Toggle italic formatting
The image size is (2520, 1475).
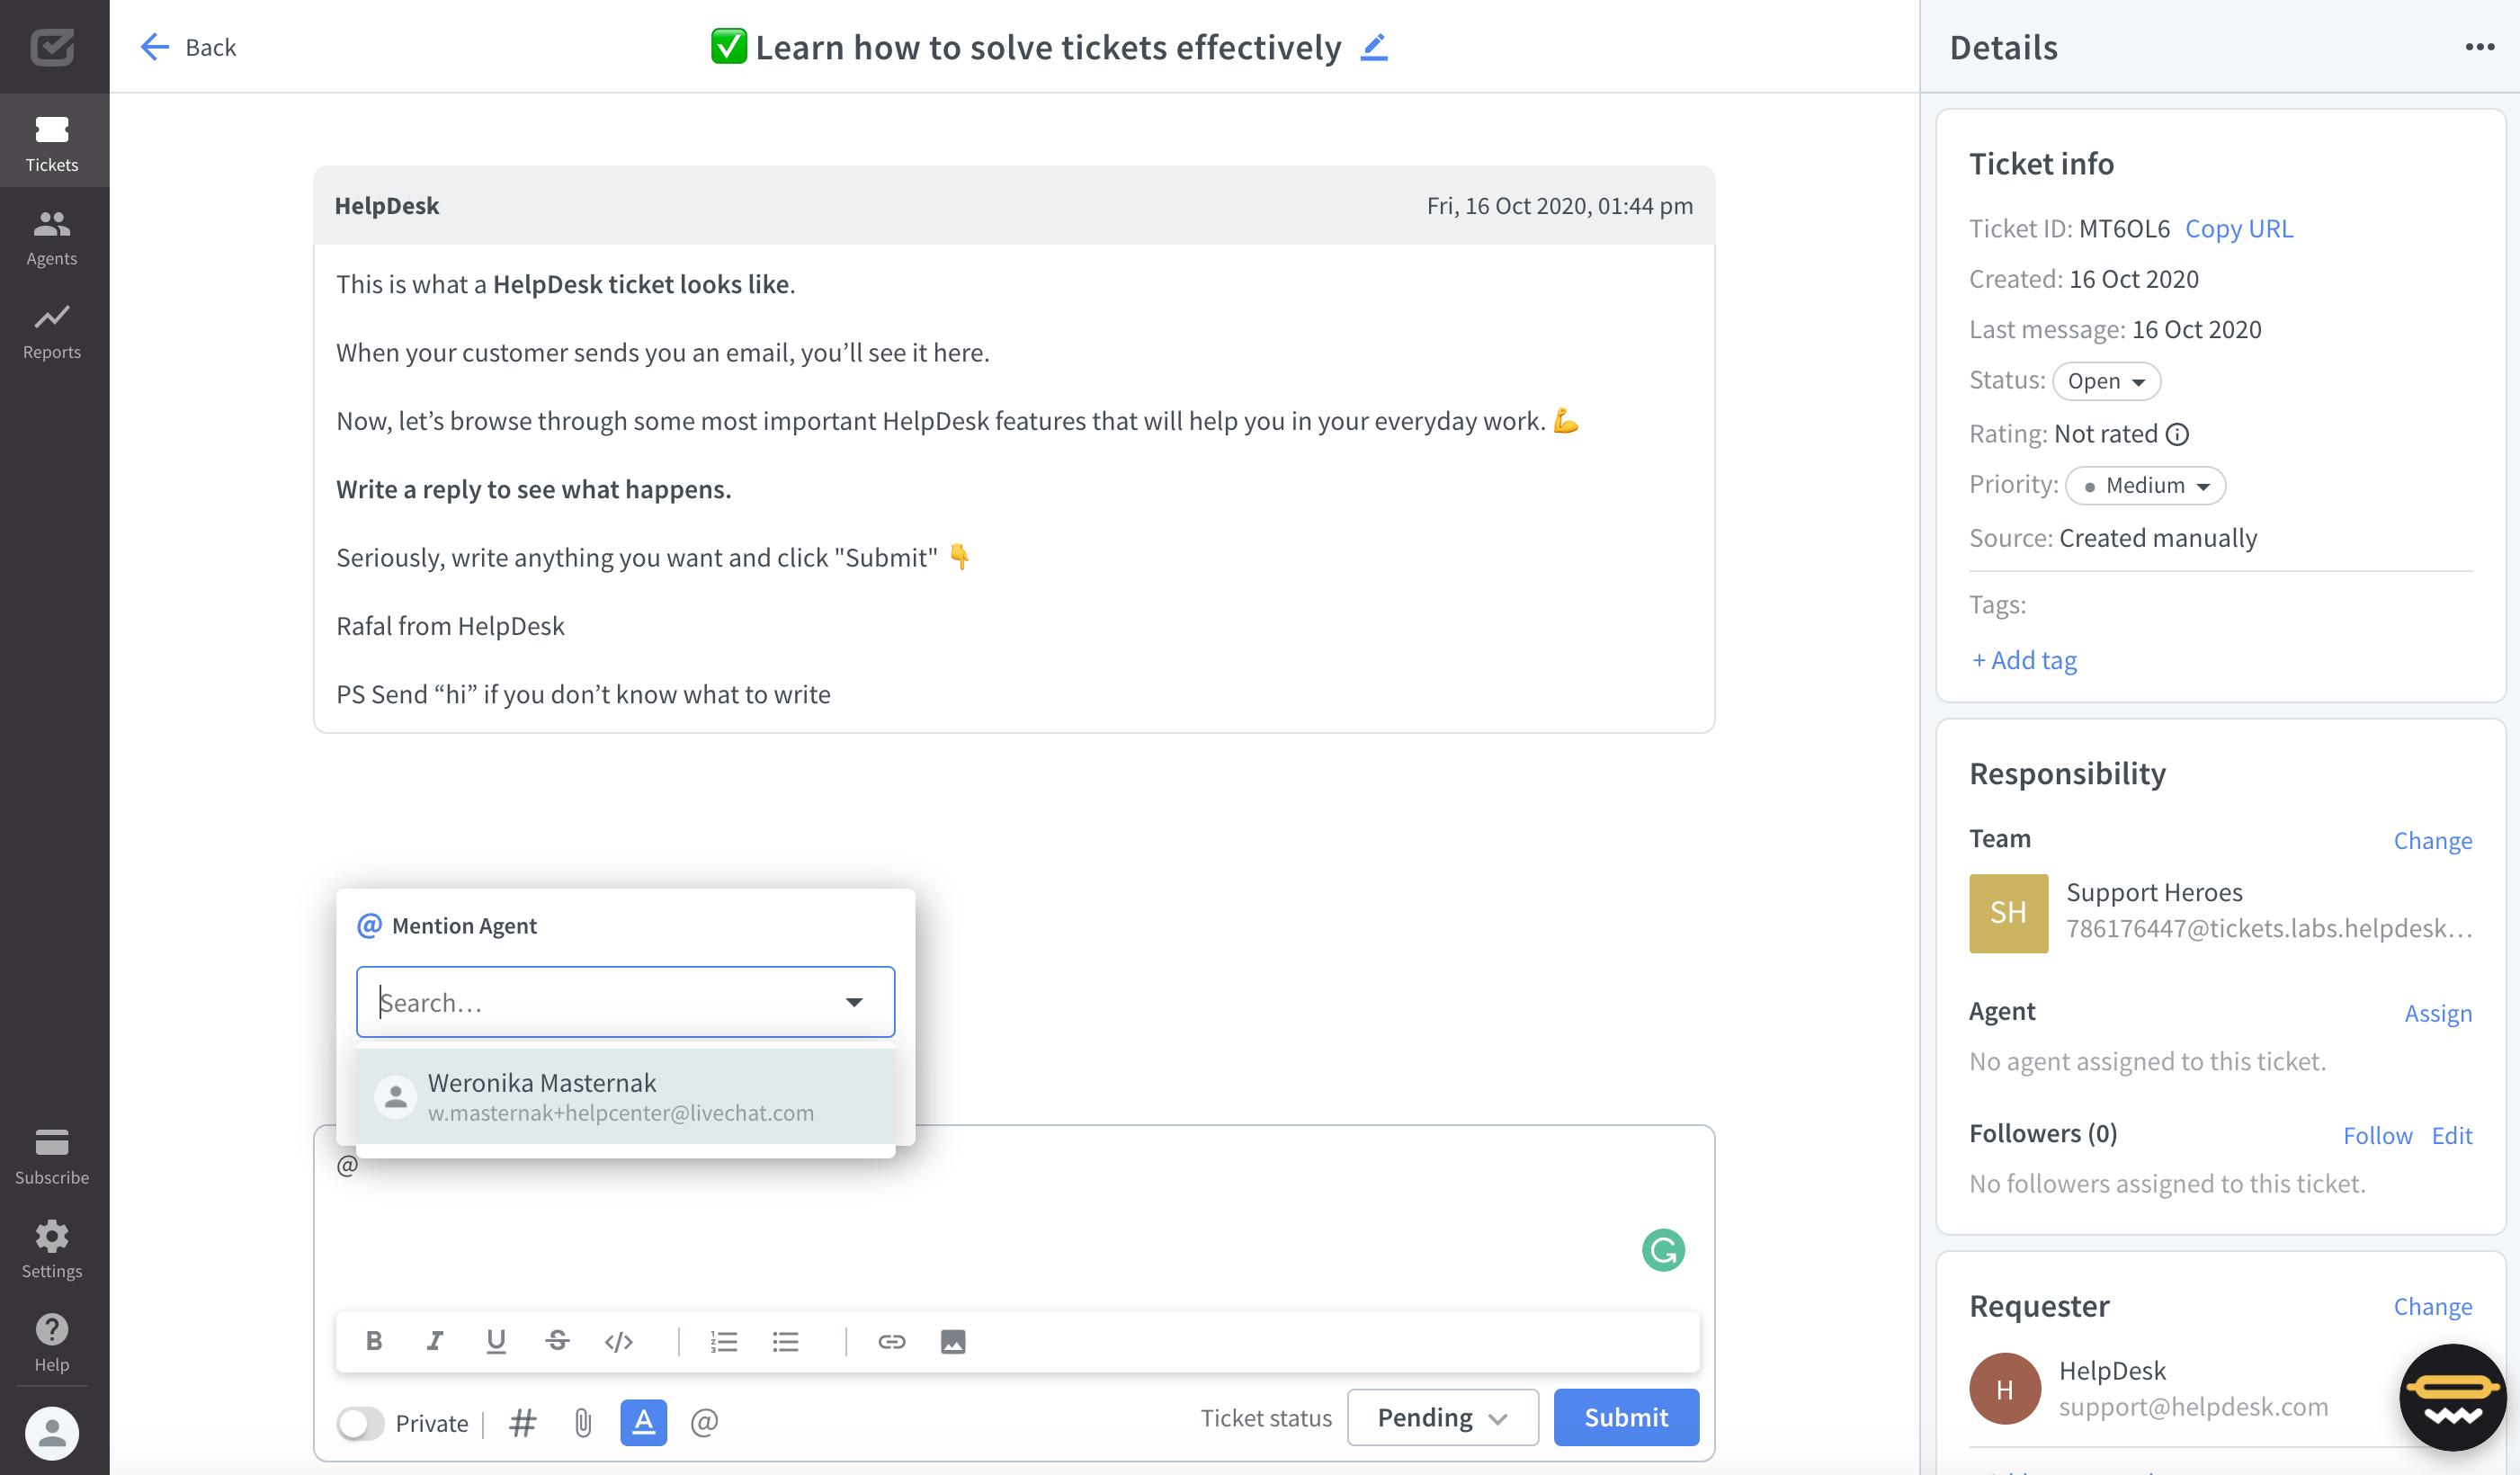pyautogui.click(x=434, y=1341)
